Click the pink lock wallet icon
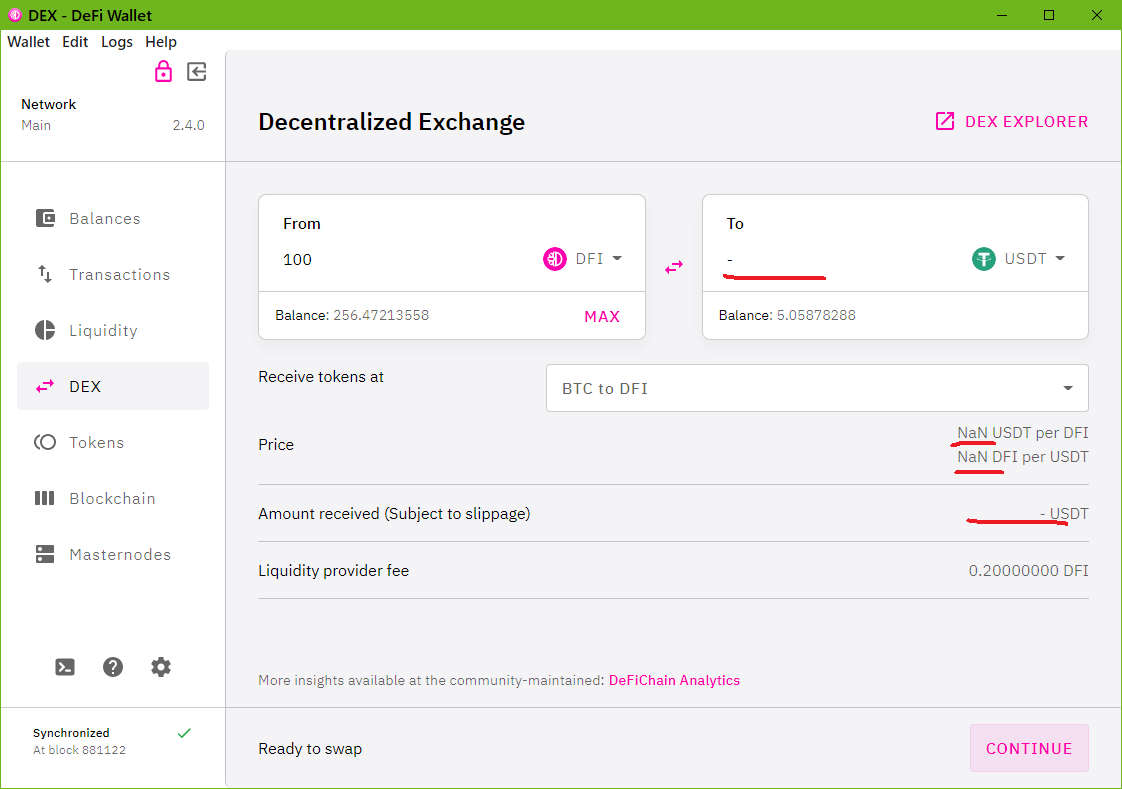1122x789 pixels. [163, 72]
